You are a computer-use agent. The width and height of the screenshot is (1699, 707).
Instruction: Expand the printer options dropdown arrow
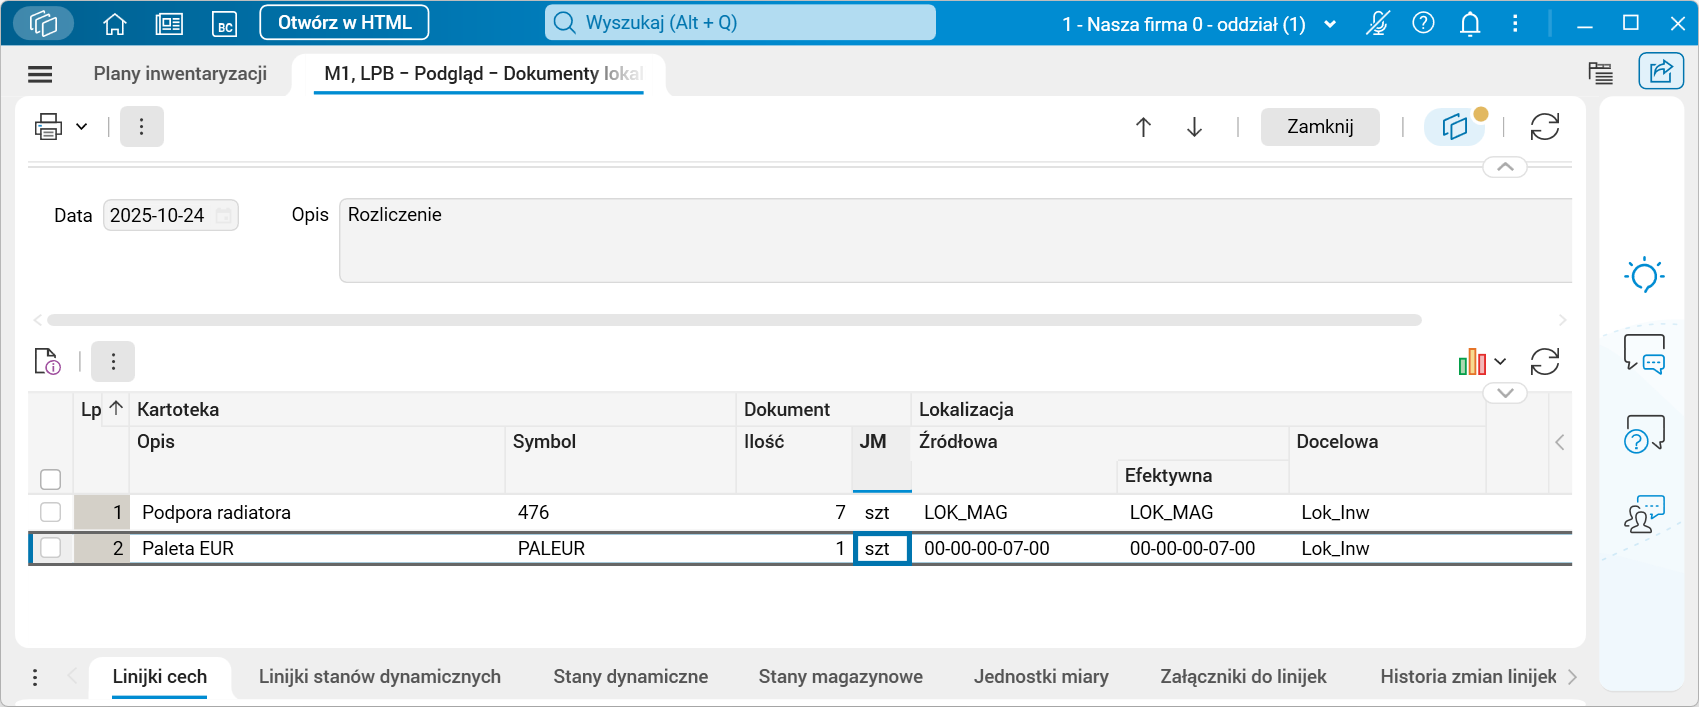pos(82,127)
